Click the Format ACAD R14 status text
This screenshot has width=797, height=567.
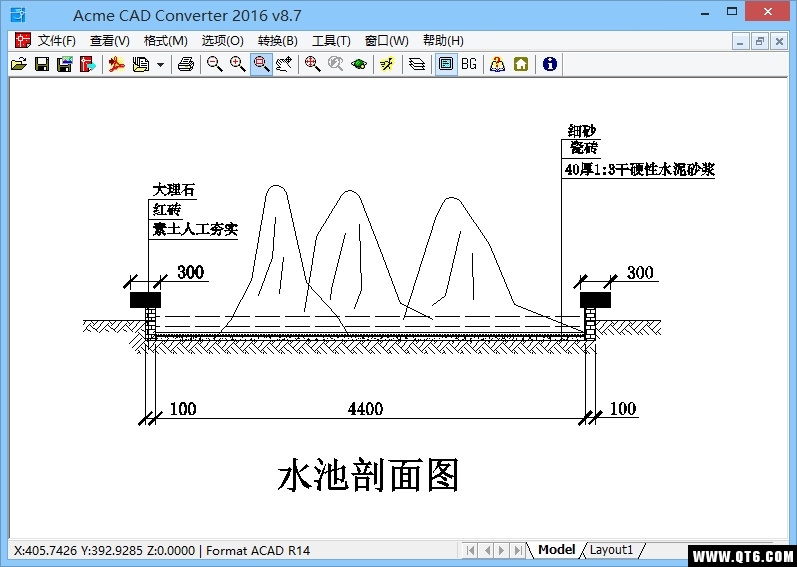point(258,551)
